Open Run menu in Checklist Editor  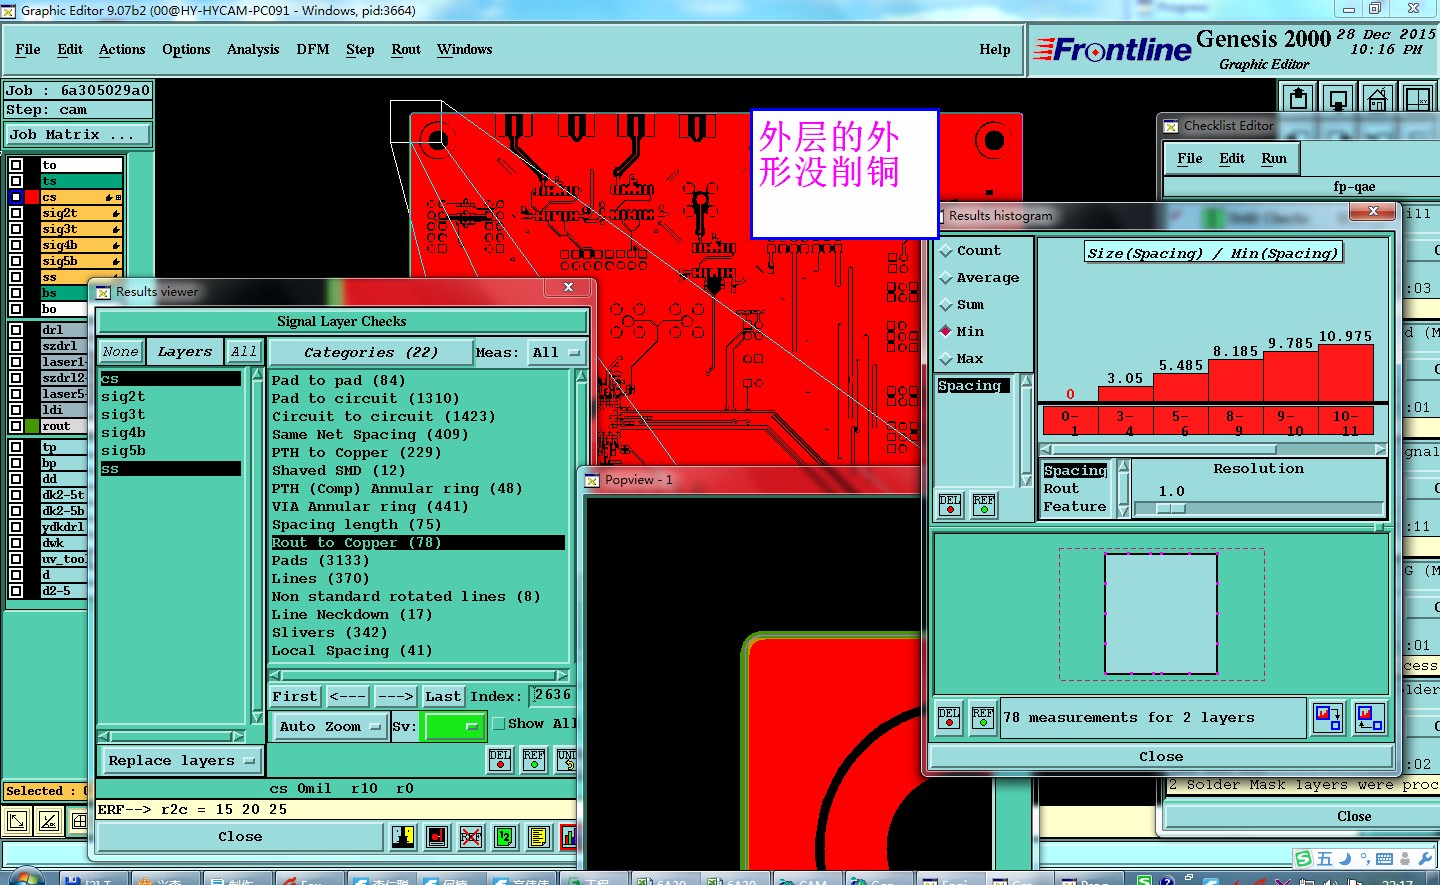pos(1274,158)
